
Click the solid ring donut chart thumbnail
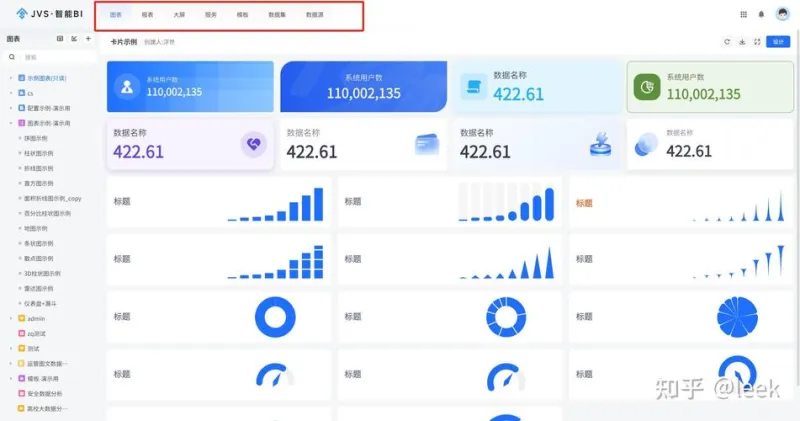(275, 317)
